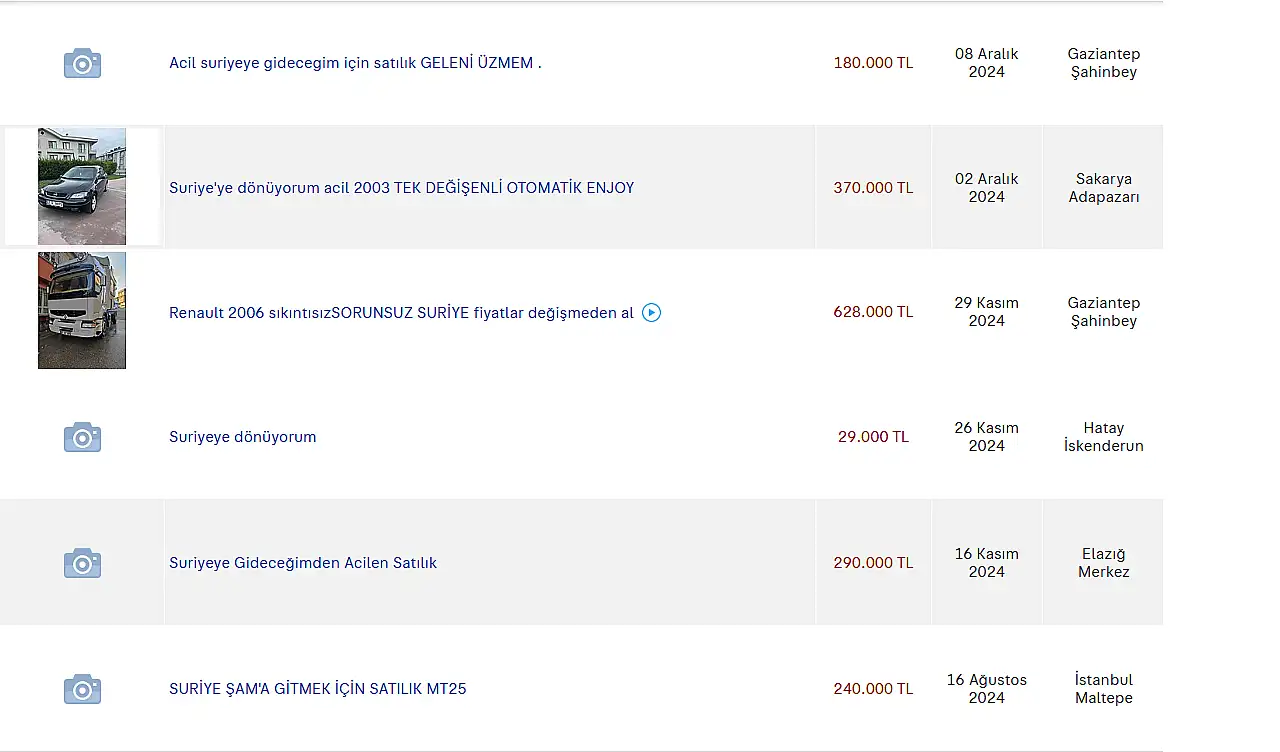Click the 29.000 TL price cell
This screenshot has height=752, width=1280.
(873, 437)
